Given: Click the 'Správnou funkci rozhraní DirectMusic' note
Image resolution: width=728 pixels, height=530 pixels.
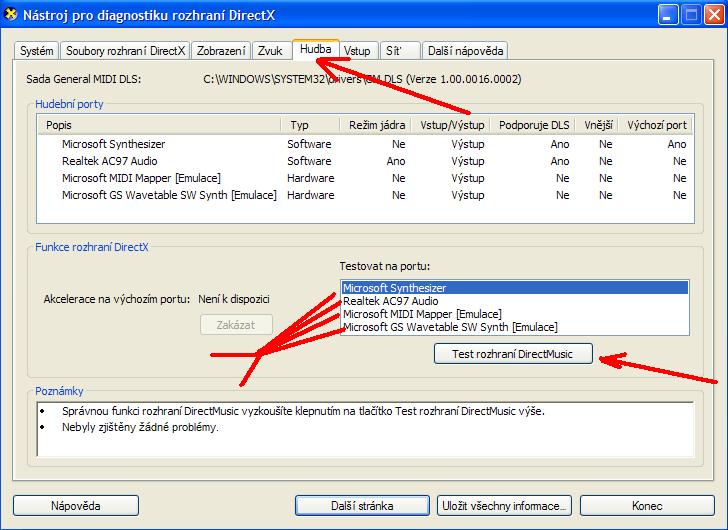Looking at the screenshot, I should (303, 411).
